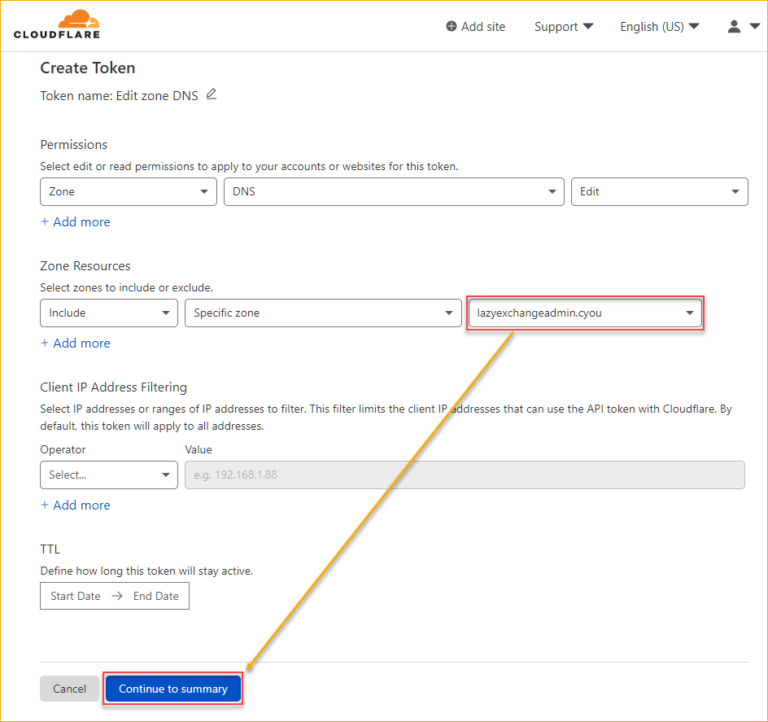Click the arrow icon between Start and End Date
Screen dimensions: 768x722
point(117,596)
